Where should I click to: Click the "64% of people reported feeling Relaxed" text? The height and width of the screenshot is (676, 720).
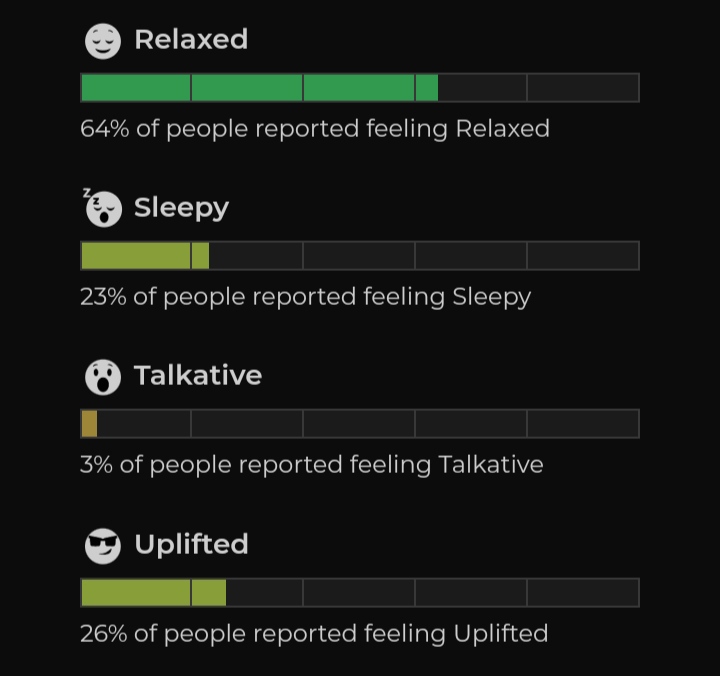315,129
